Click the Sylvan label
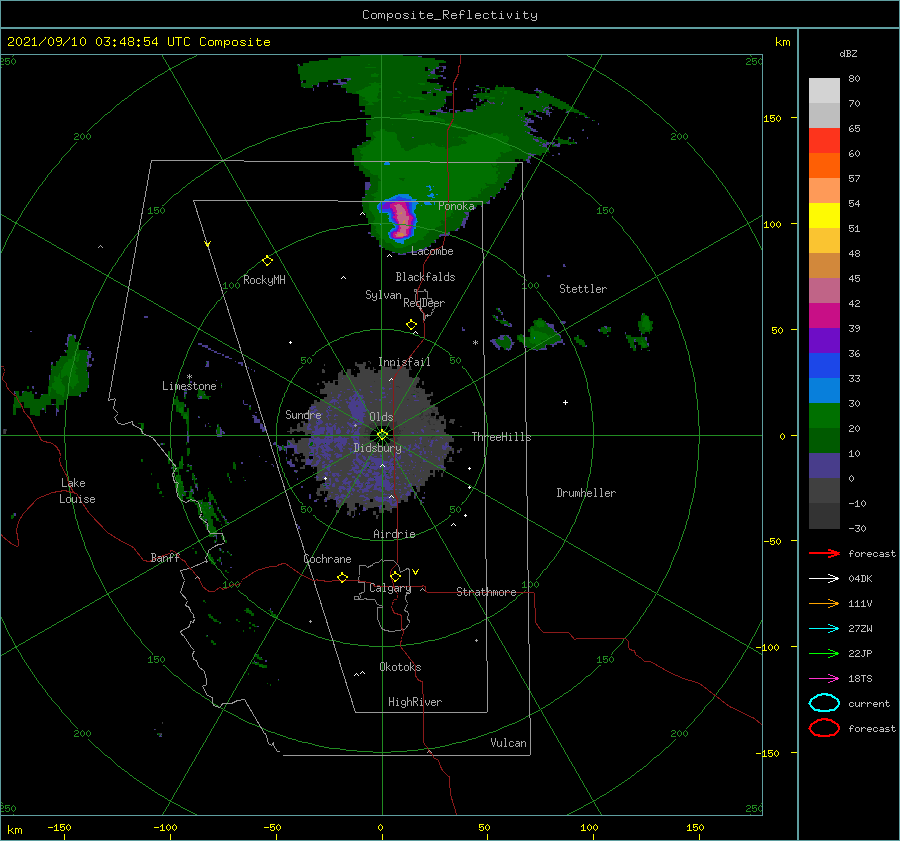This screenshot has height=841, width=900. pos(383,295)
